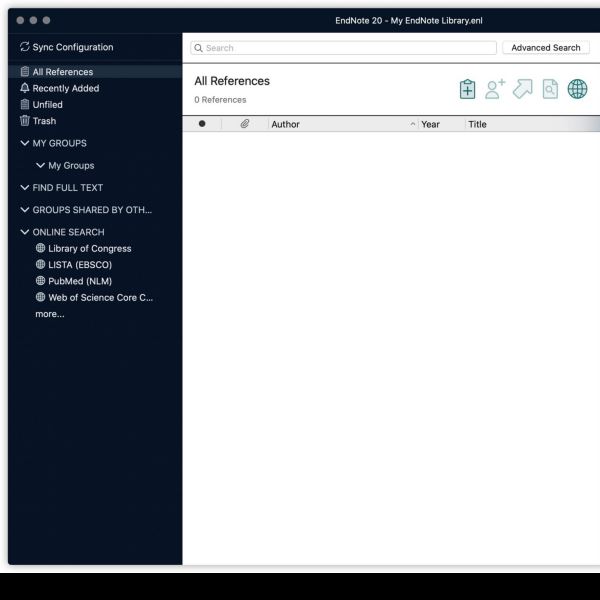Click the Trash can icon
This screenshot has width=600, height=600.
click(x=24, y=121)
